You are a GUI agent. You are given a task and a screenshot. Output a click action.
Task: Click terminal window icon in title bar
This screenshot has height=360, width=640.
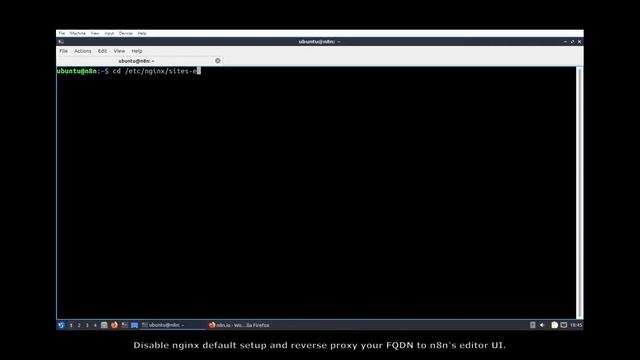coord(61,42)
